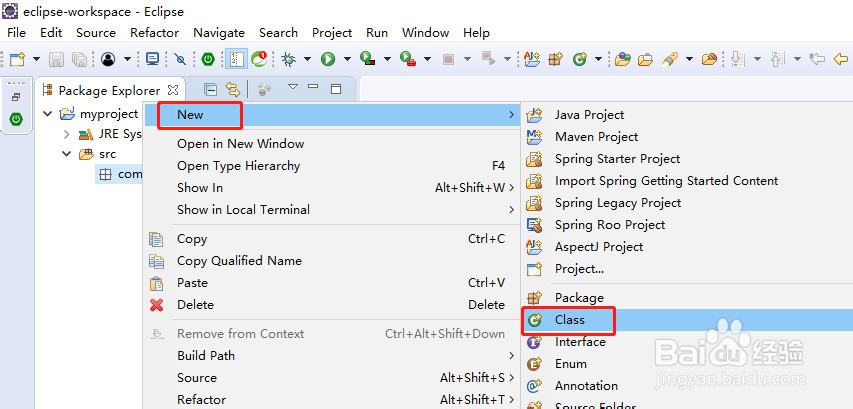This screenshot has width=853, height=409.
Task: Open the Search dropdown arrow
Action: click(689, 59)
